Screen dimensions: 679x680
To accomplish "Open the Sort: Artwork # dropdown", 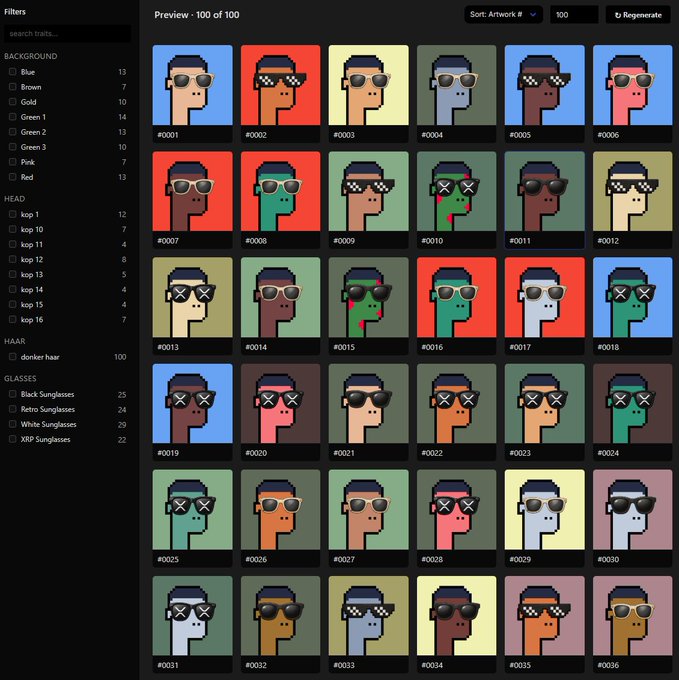I will (x=503, y=14).
